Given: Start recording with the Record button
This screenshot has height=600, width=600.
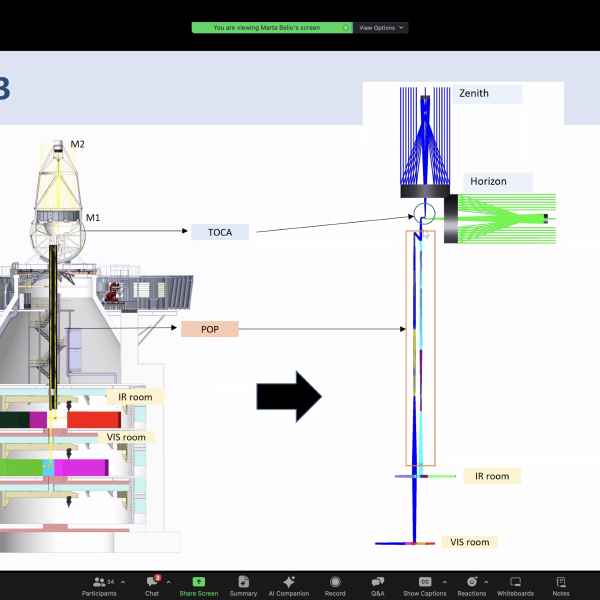Looking at the screenshot, I should [335, 584].
